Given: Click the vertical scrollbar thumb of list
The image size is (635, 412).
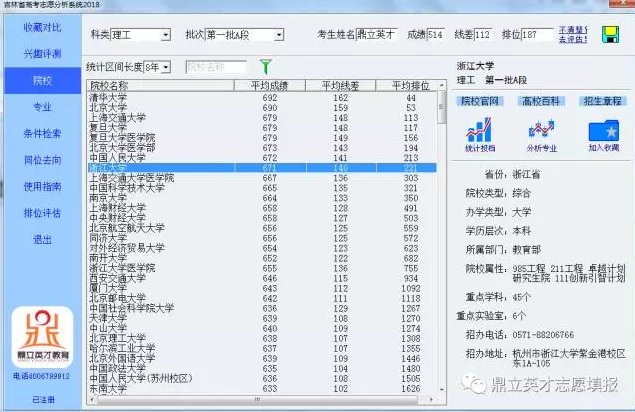Looking at the screenshot, I should click(442, 107).
